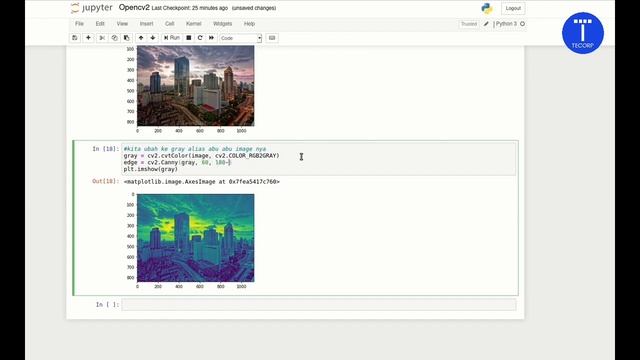Cut selected cells with the scissors icon
Image resolution: width=640 pixels, height=360 pixels.
point(102,38)
